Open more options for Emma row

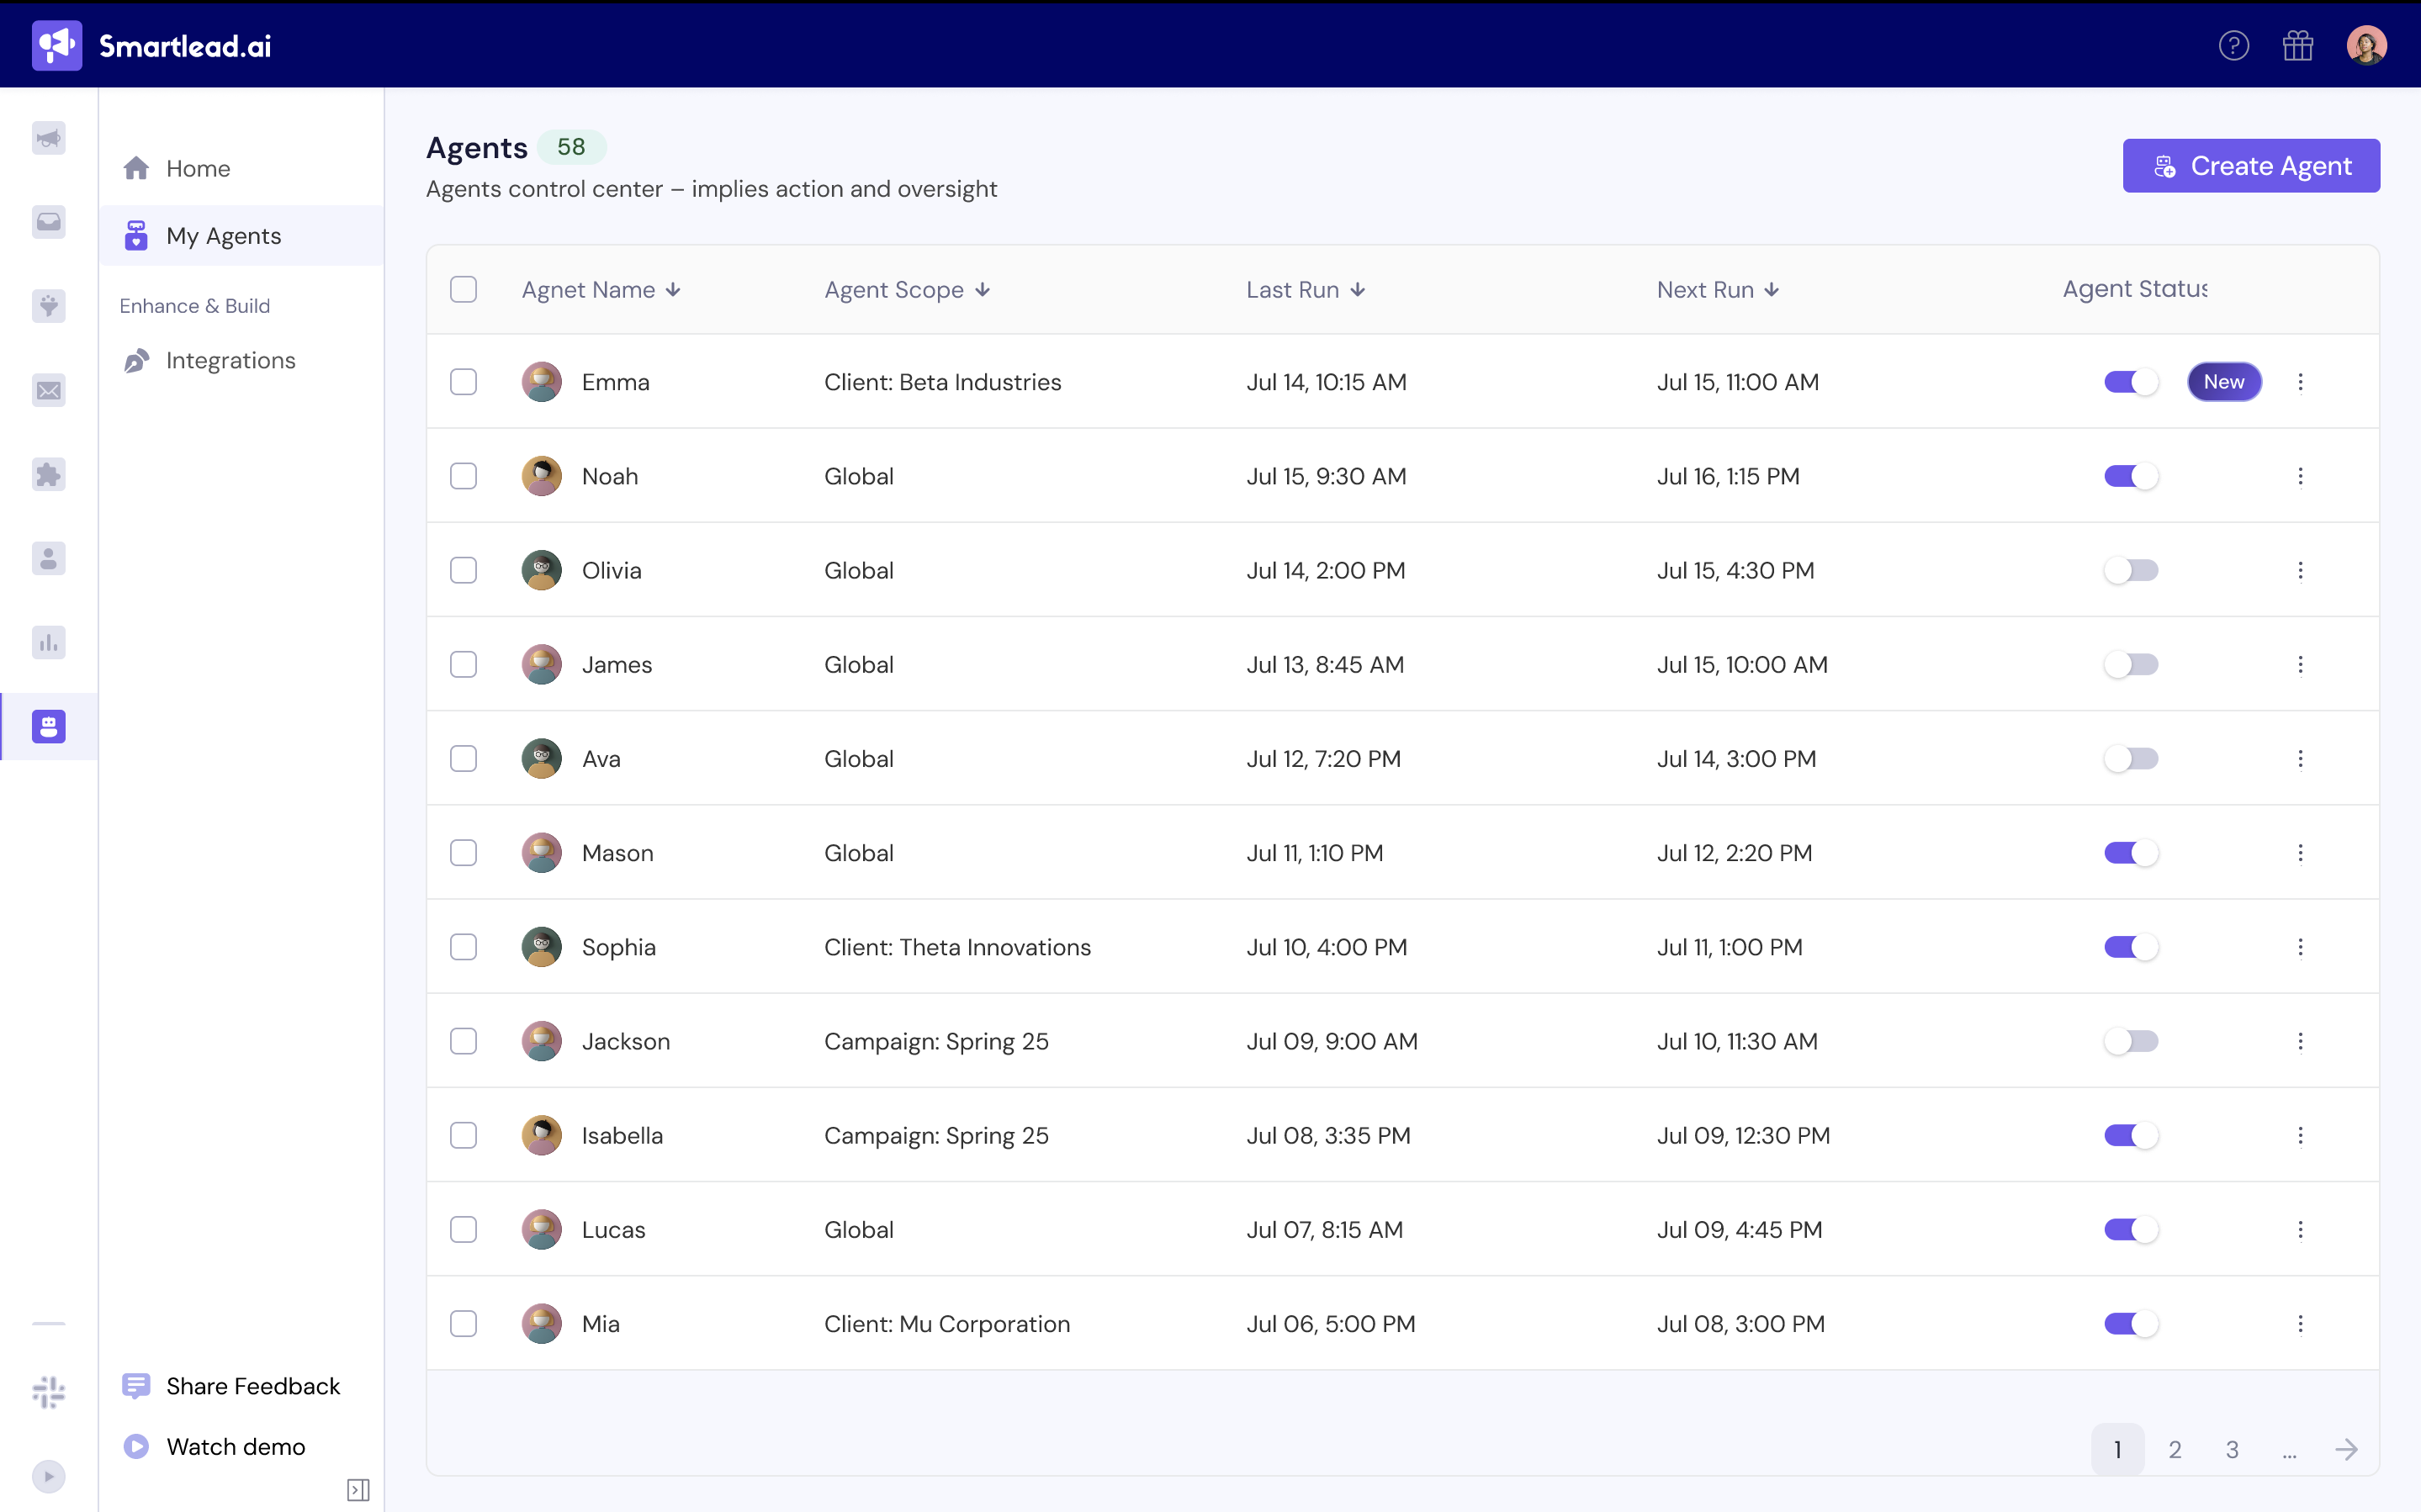click(2300, 382)
